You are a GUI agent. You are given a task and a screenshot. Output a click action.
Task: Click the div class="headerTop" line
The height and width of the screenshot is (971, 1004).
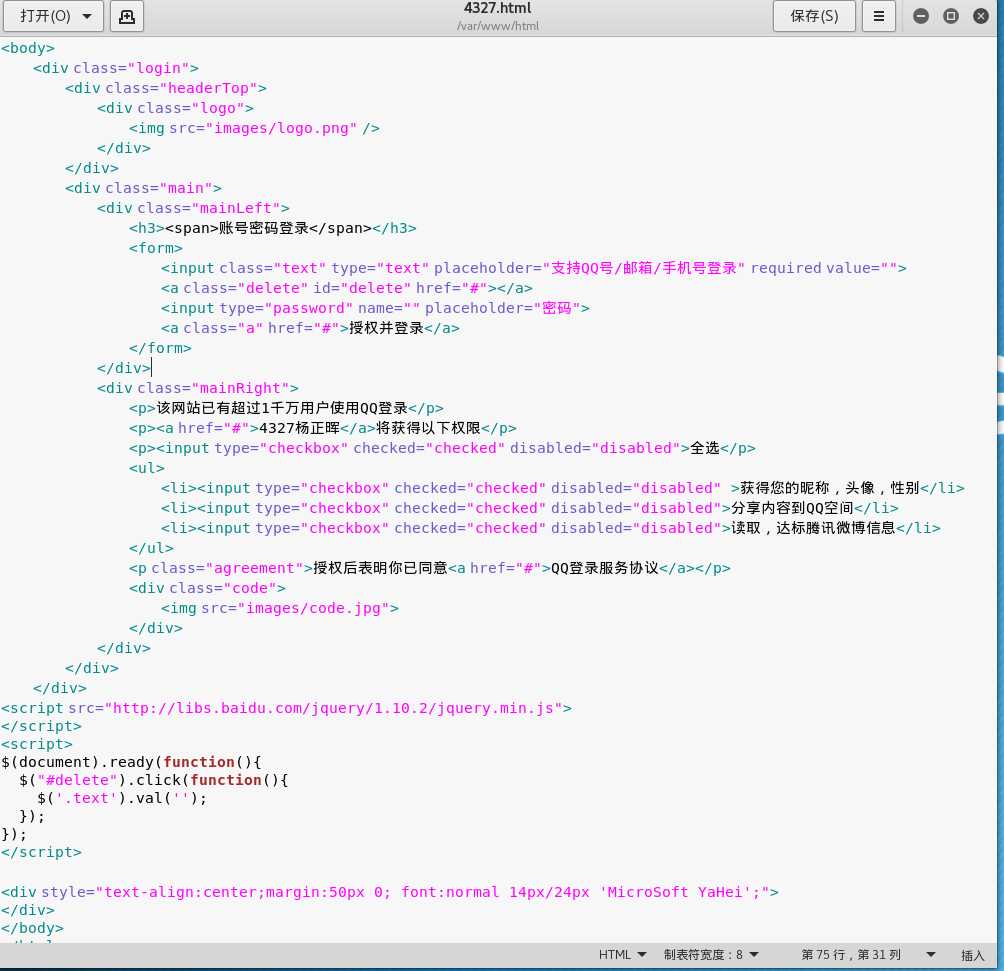tap(166, 88)
